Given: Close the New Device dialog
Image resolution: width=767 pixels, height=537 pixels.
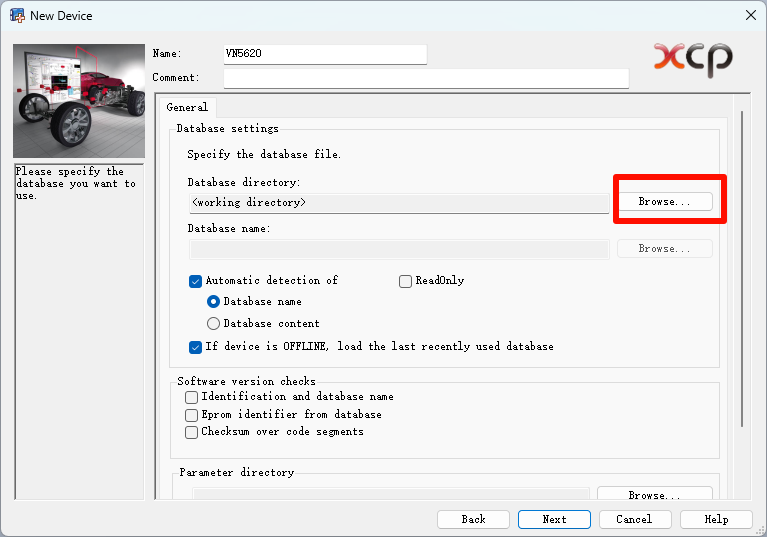Looking at the screenshot, I should [x=750, y=15].
